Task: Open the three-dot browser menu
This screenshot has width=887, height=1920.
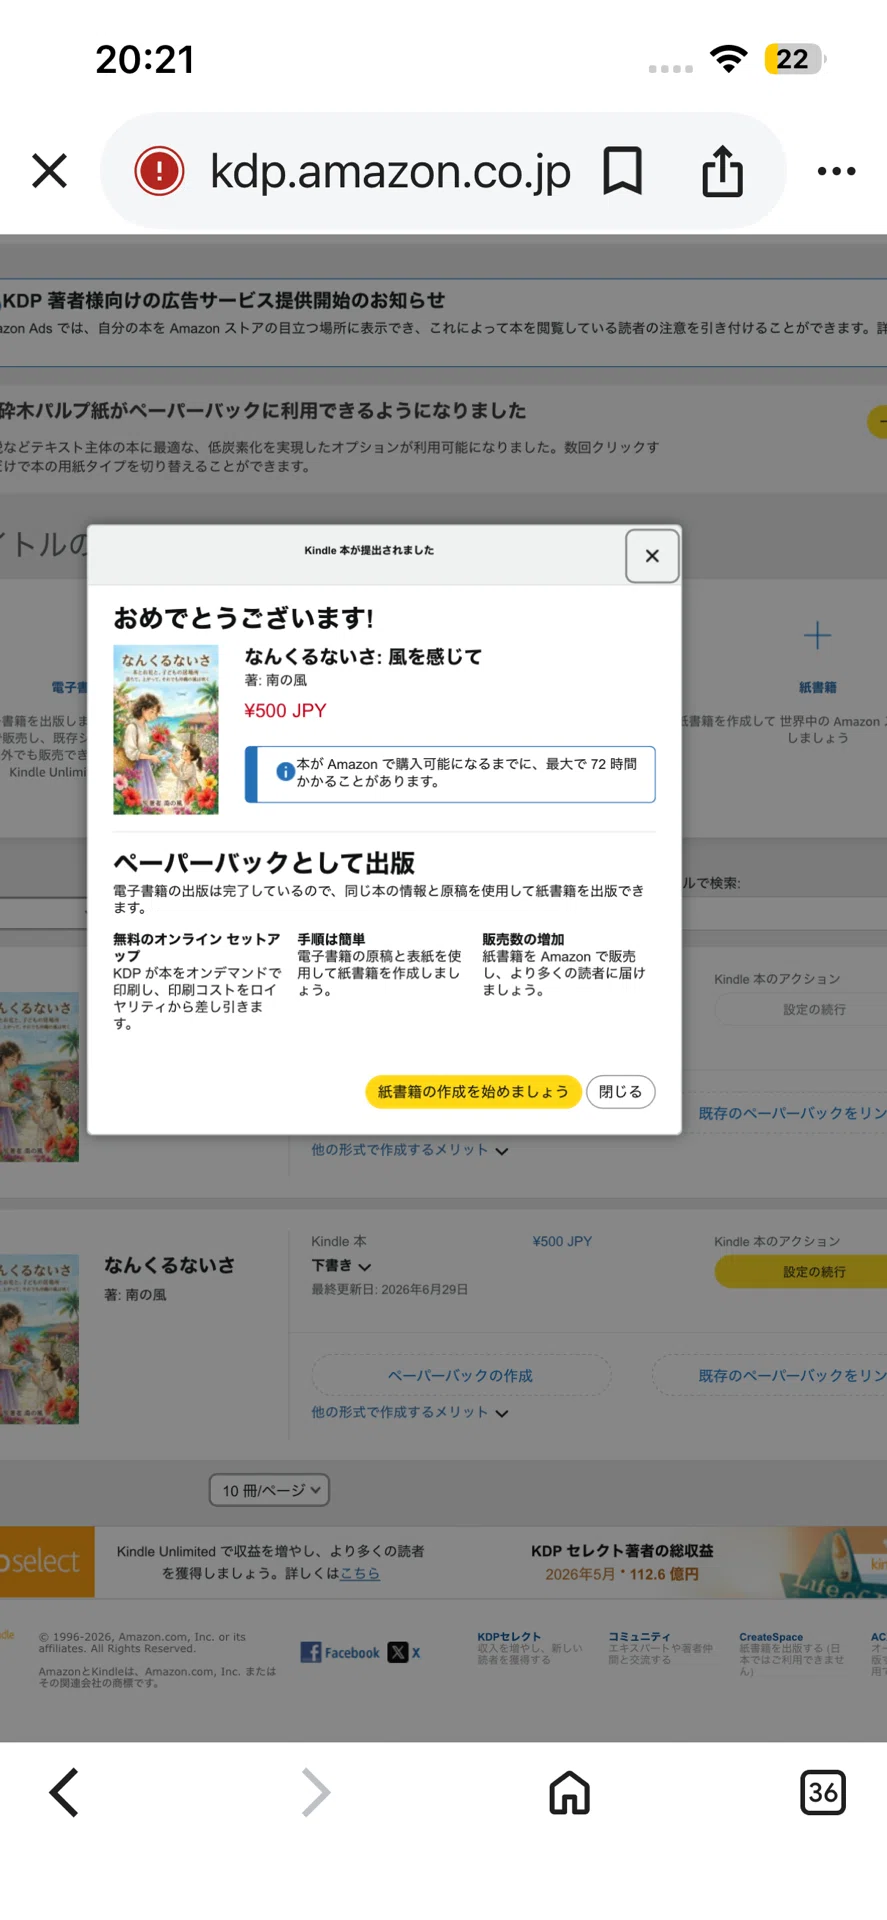Action: tap(836, 171)
